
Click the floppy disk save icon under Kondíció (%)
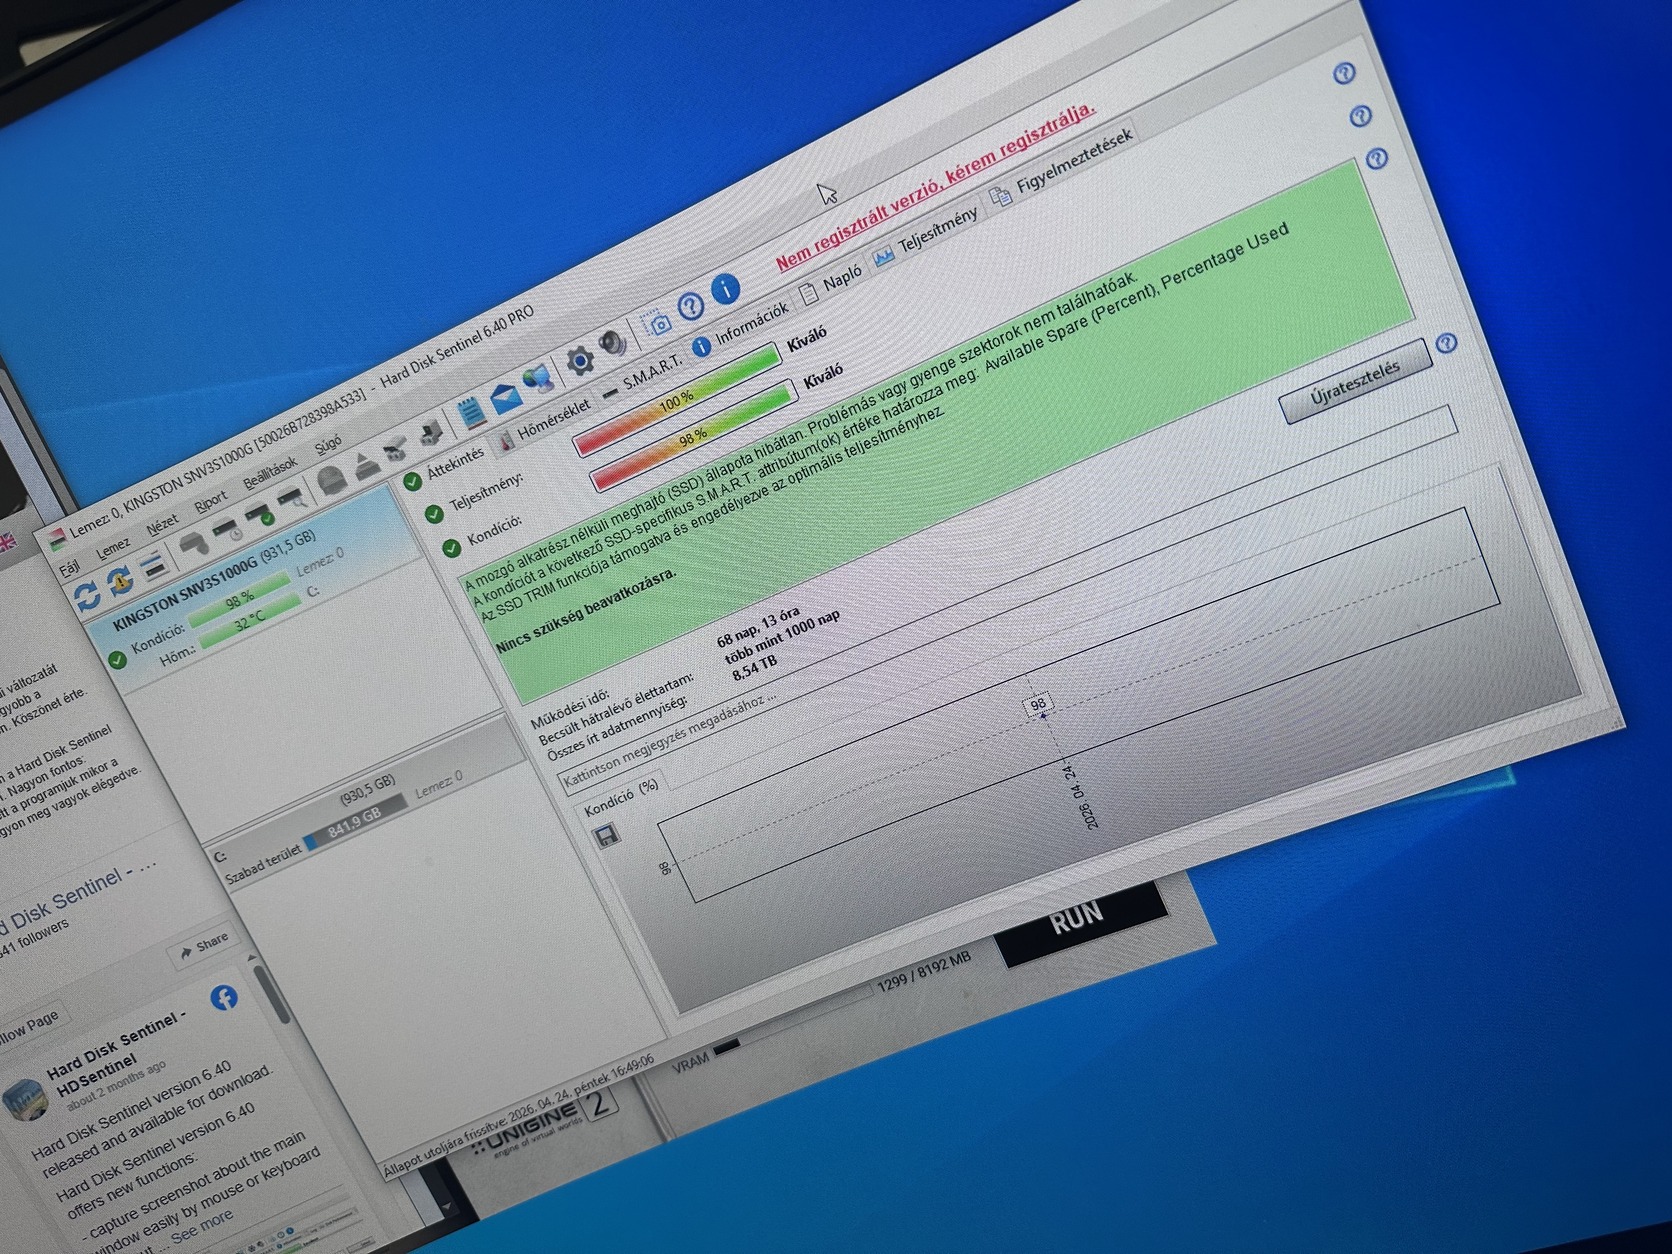coord(607,835)
